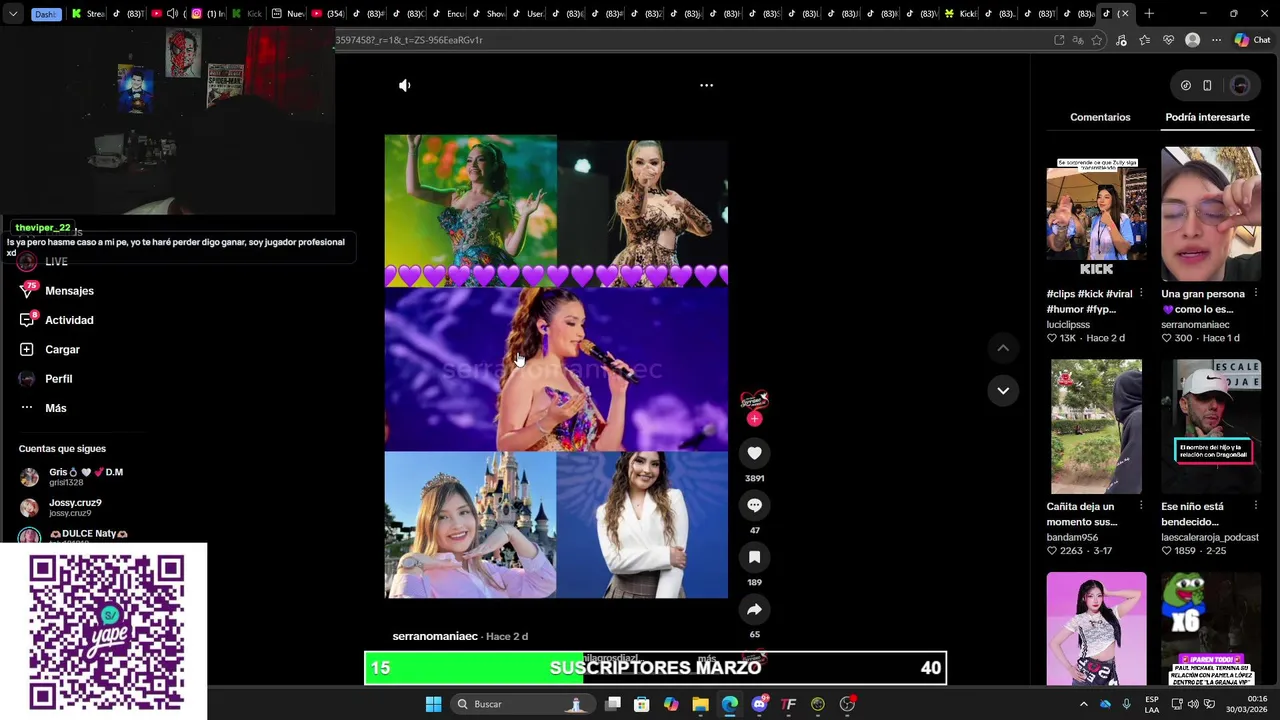
Task: Open serranomaniaec creator username link
Action: tap(434, 636)
